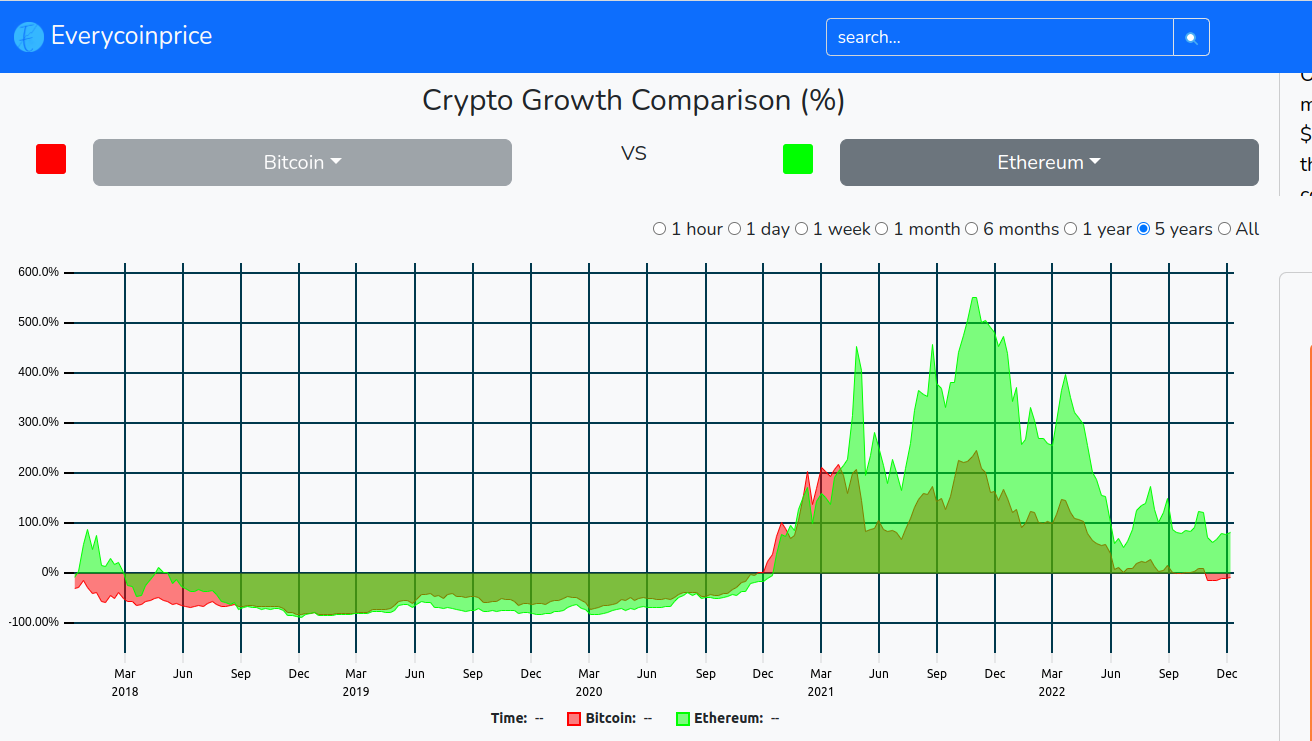Select the 5 years time range

pyautogui.click(x=1144, y=229)
